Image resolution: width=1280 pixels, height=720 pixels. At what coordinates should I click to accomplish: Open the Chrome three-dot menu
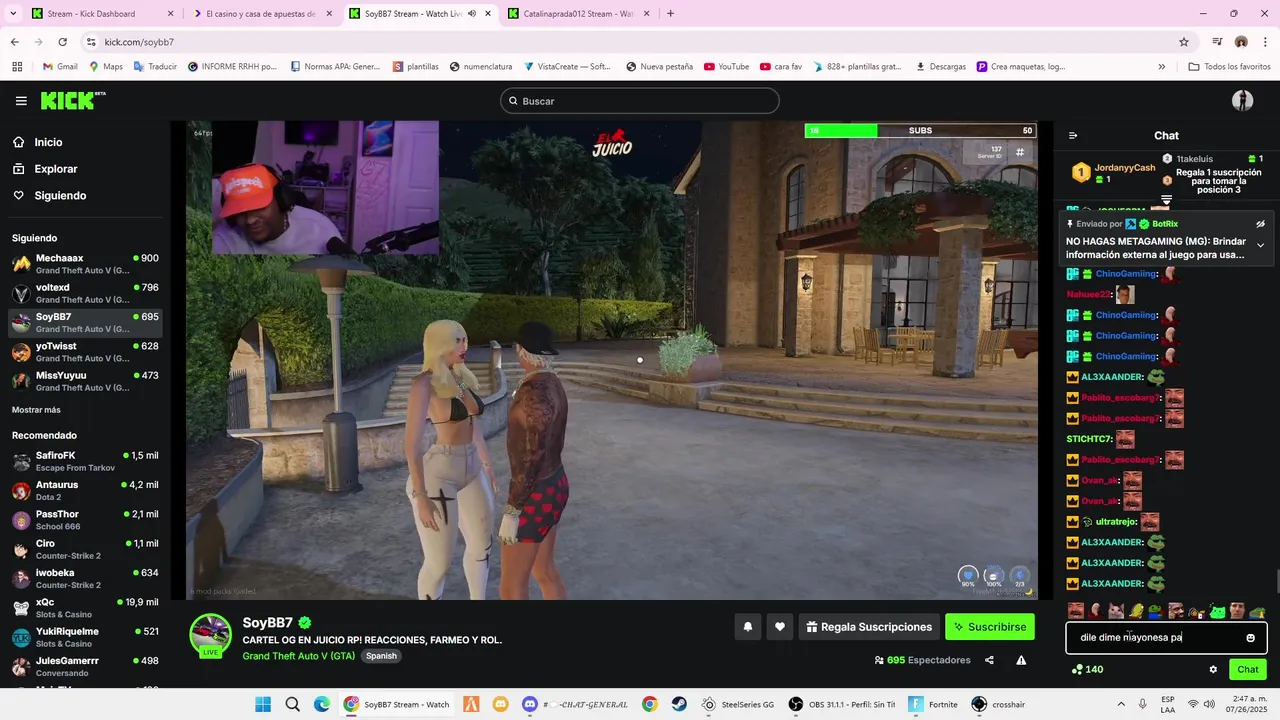(x=1265, y=42)
